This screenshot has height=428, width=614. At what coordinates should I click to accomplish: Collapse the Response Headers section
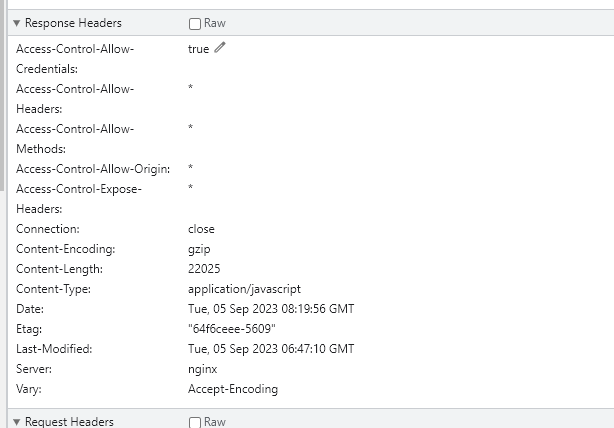point(16,23)
